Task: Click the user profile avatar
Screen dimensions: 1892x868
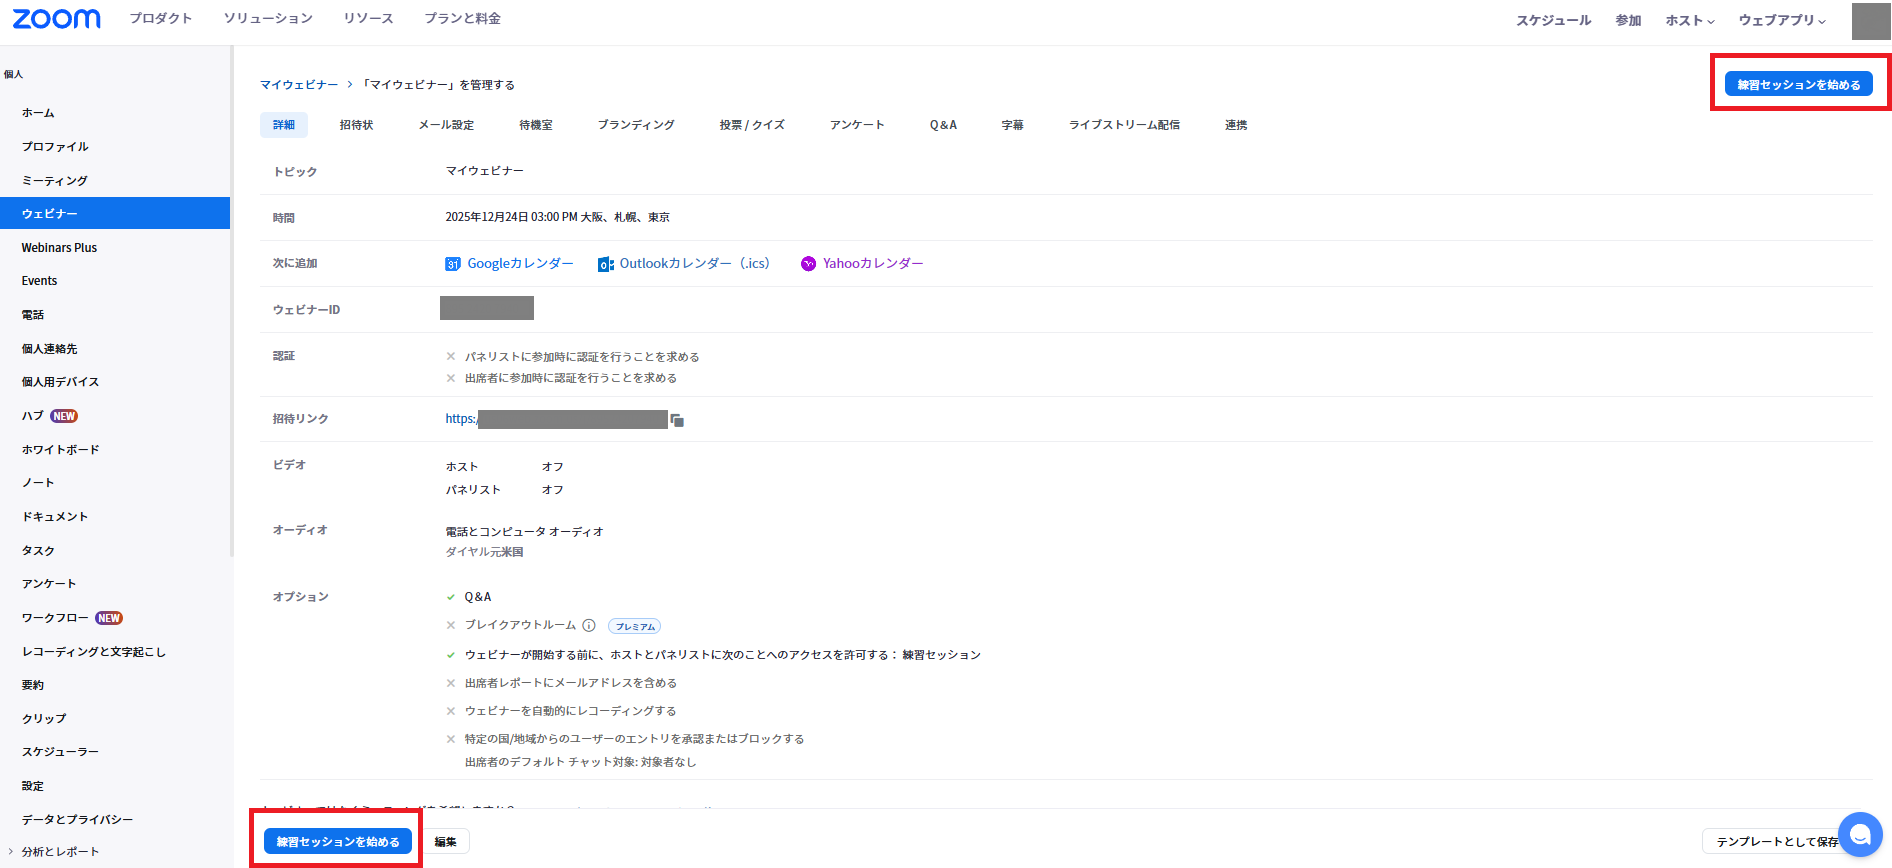Action: point(1870,21)
